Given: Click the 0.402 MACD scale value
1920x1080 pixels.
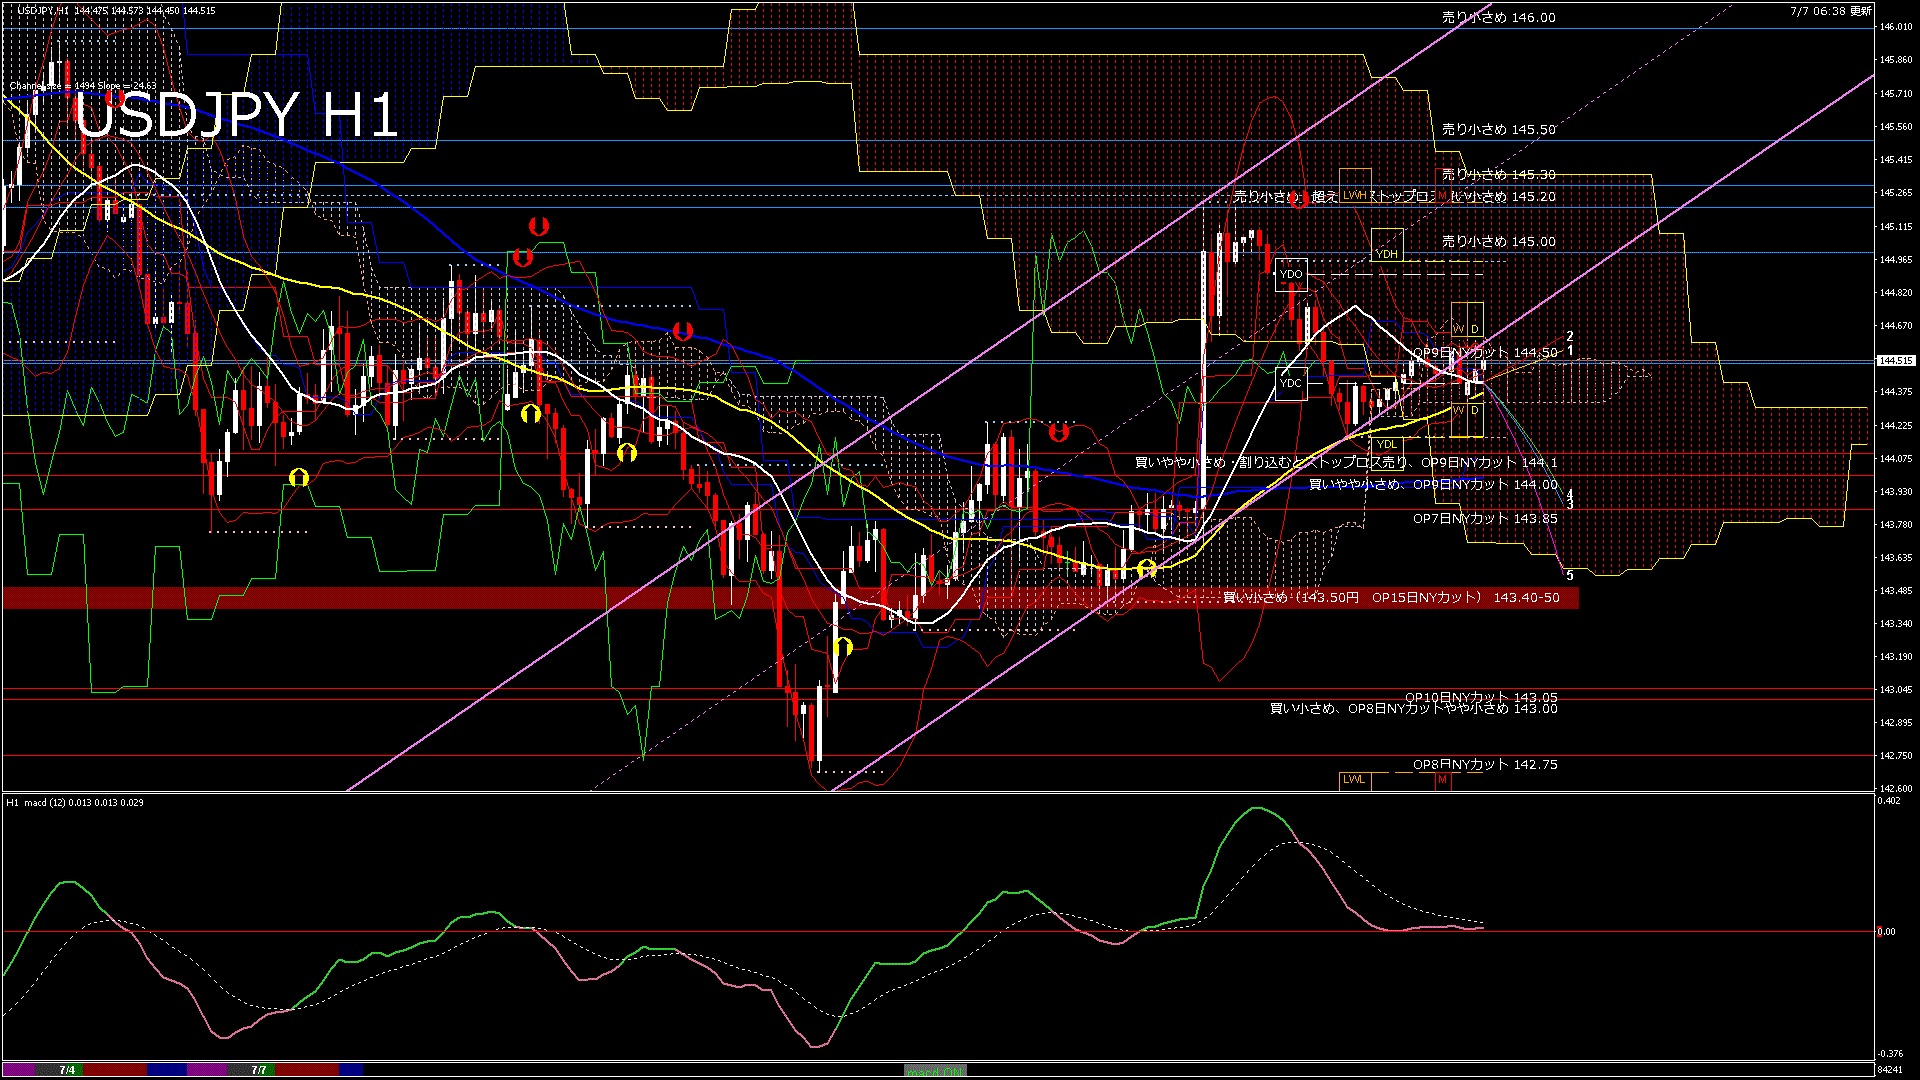Looking at the screenshot, I should pos(1889,801).
